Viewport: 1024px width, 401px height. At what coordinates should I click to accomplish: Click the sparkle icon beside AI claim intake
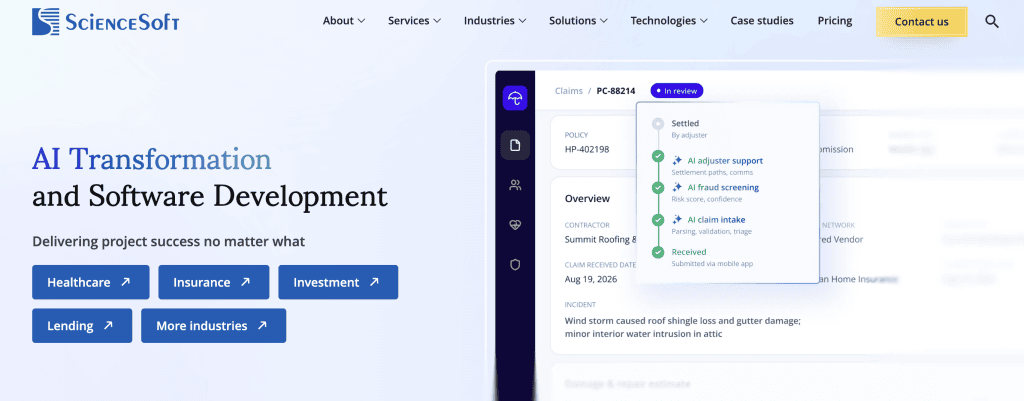tap(677, 219)
